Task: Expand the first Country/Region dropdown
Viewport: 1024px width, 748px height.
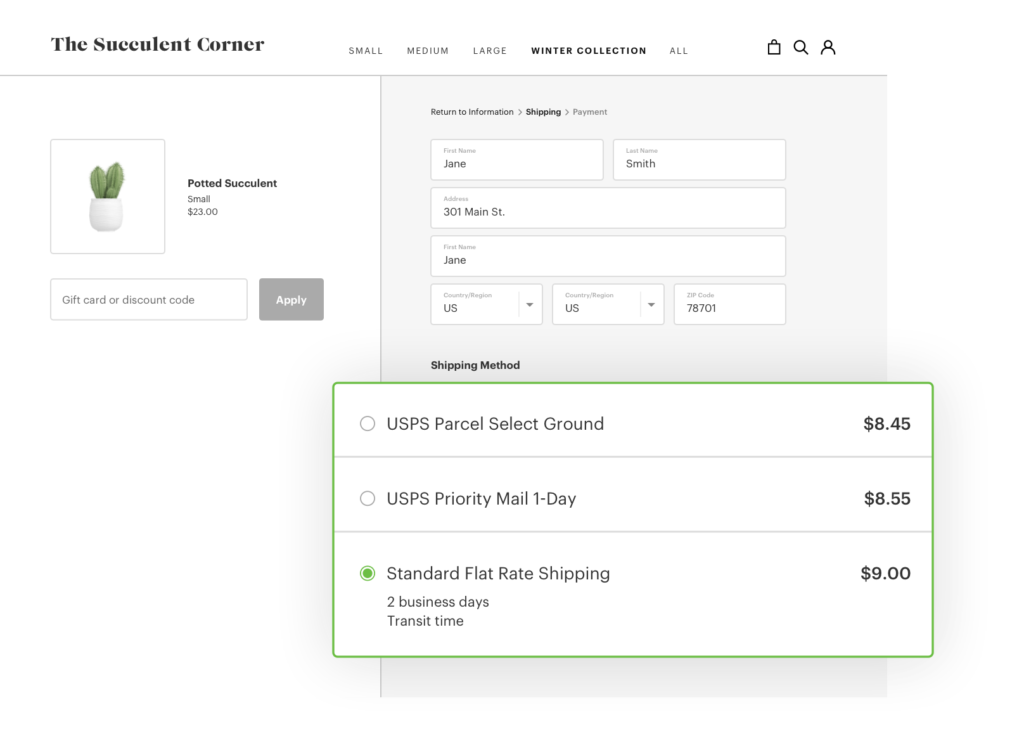Action: (529, 304)
